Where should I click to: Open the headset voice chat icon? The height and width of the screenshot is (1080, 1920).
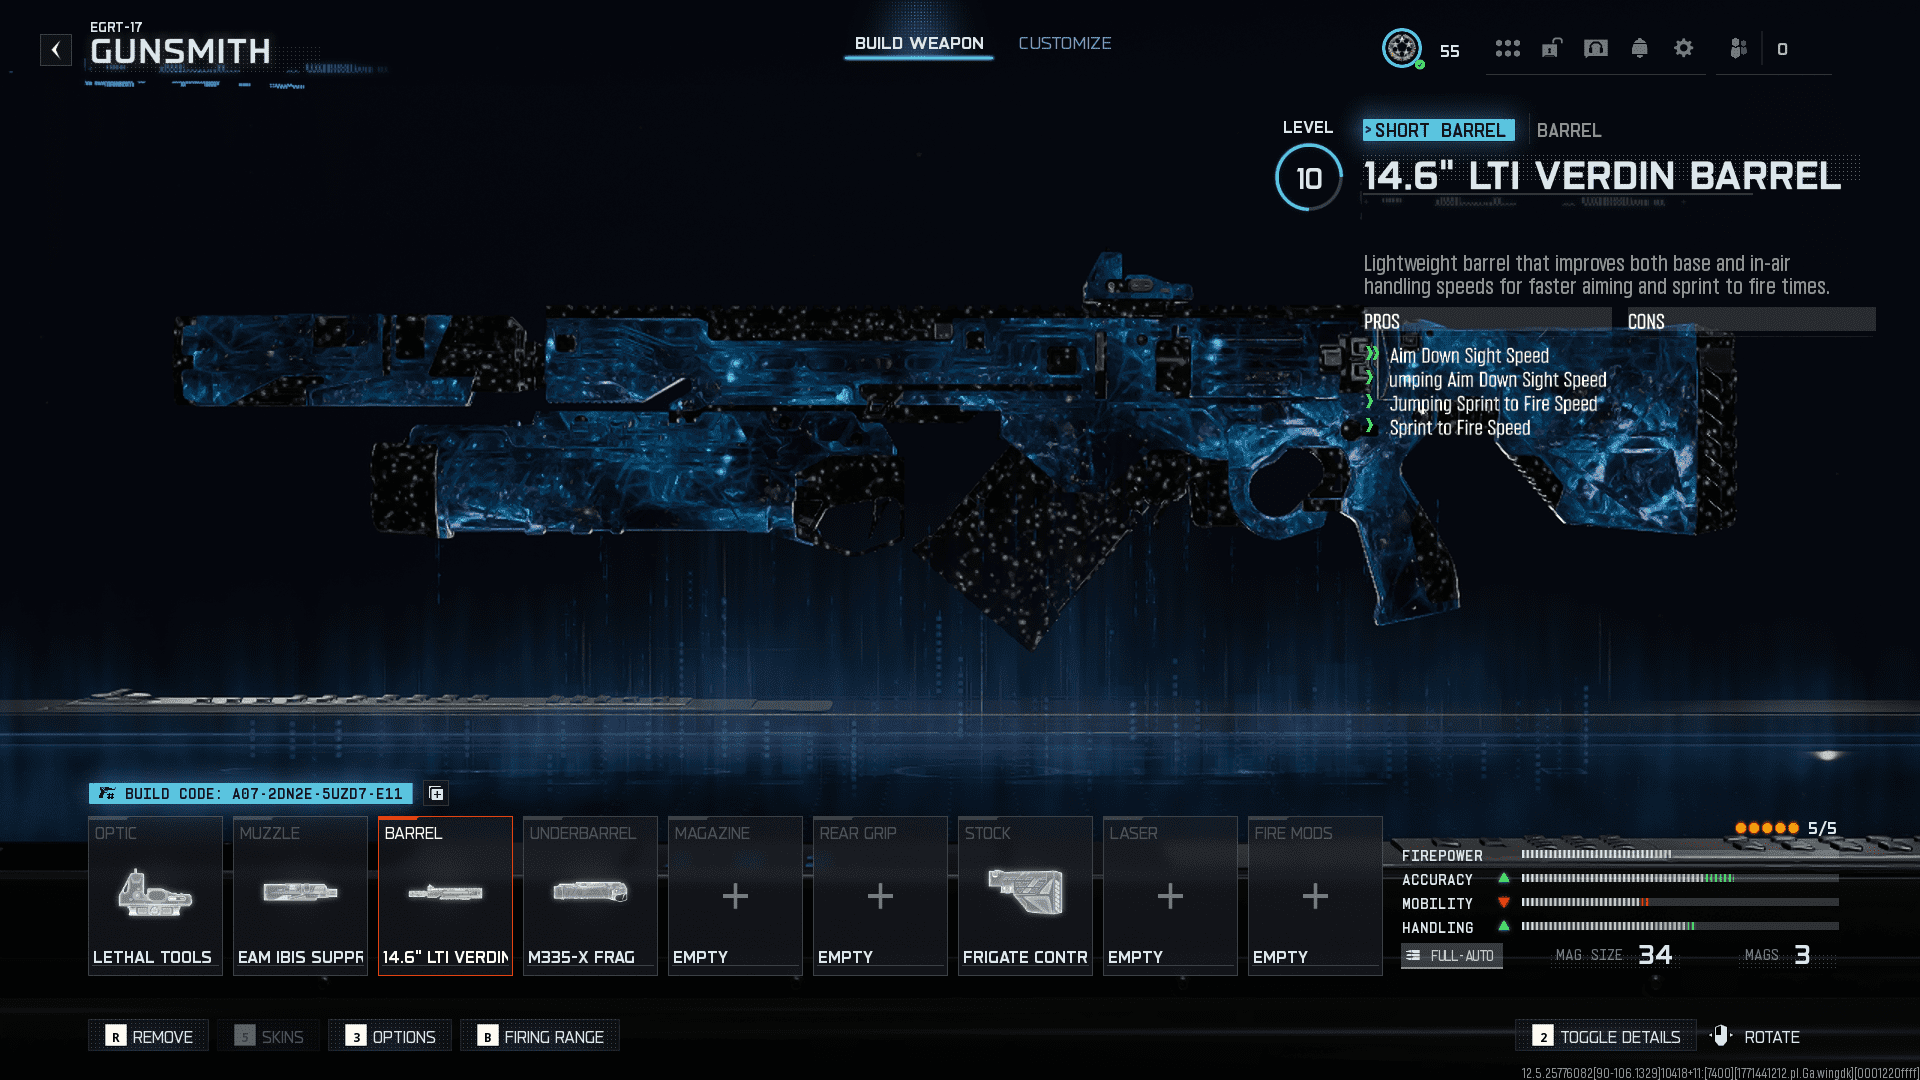tap(1596, 48)
